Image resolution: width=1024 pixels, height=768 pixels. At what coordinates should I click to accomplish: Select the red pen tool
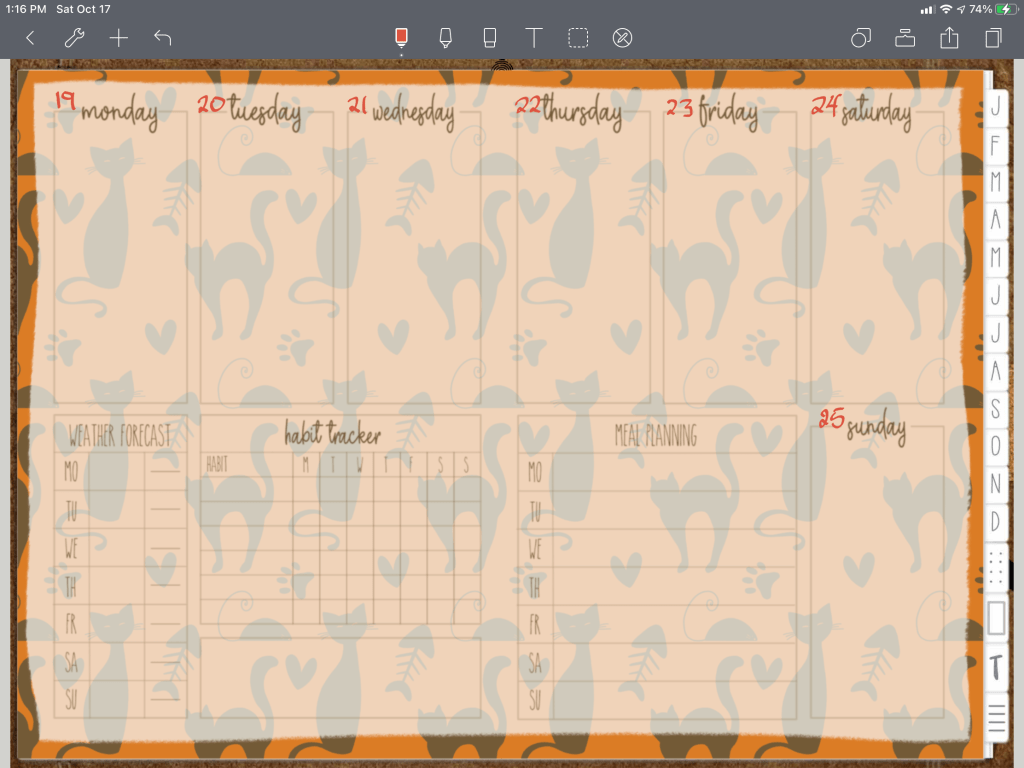point(401,38)
